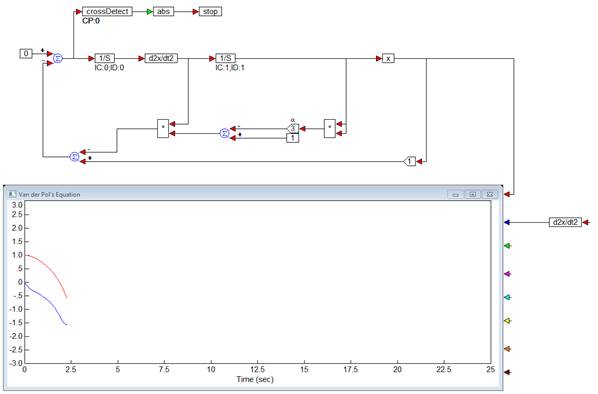Select the stop block
This screenshot has width=598, height=394.
click(210, 11)
